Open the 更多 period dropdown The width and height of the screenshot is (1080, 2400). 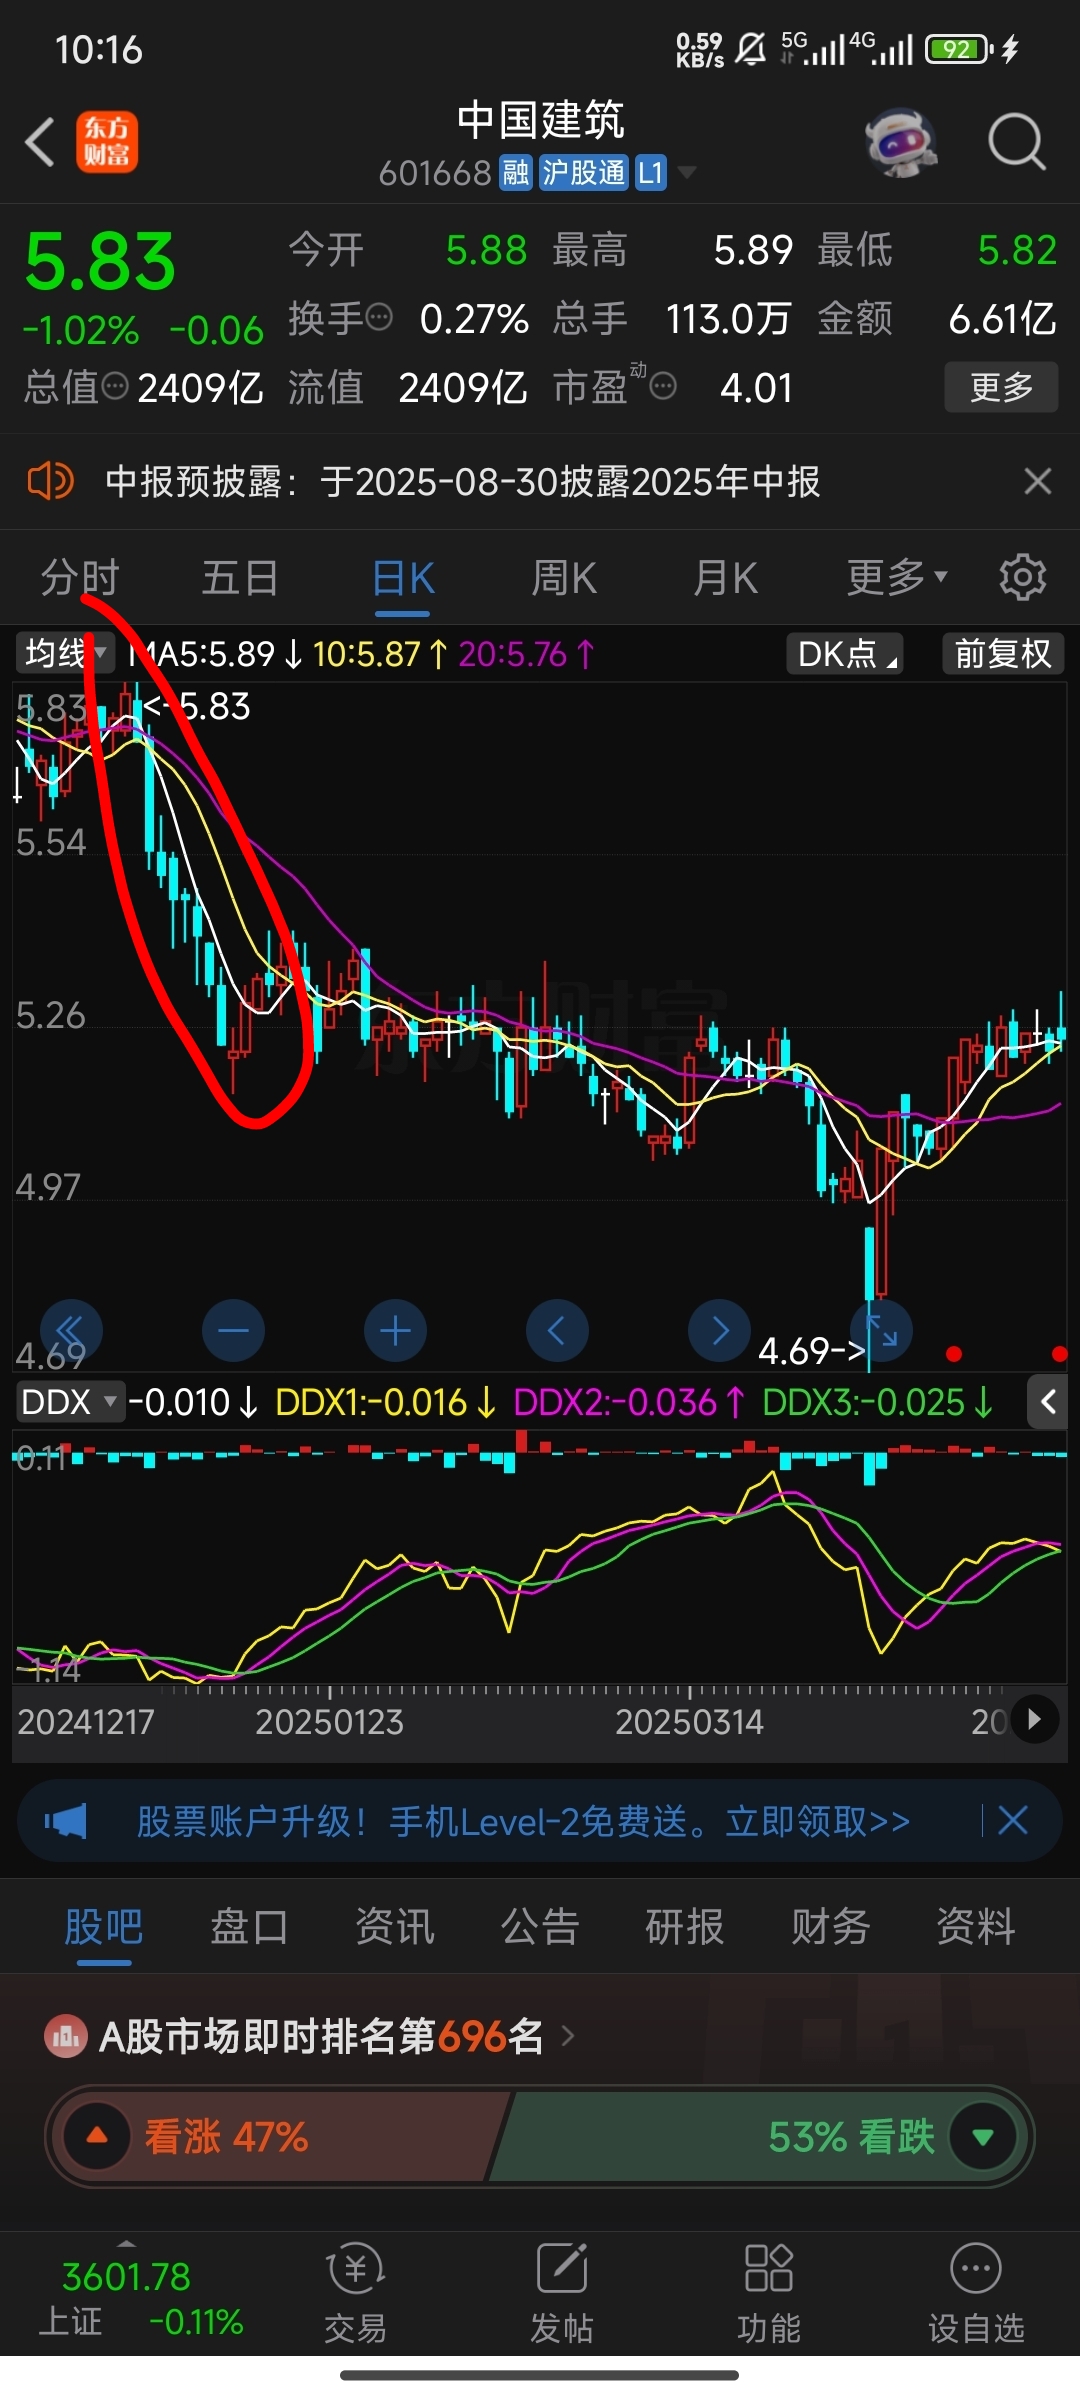coord(897,577)
